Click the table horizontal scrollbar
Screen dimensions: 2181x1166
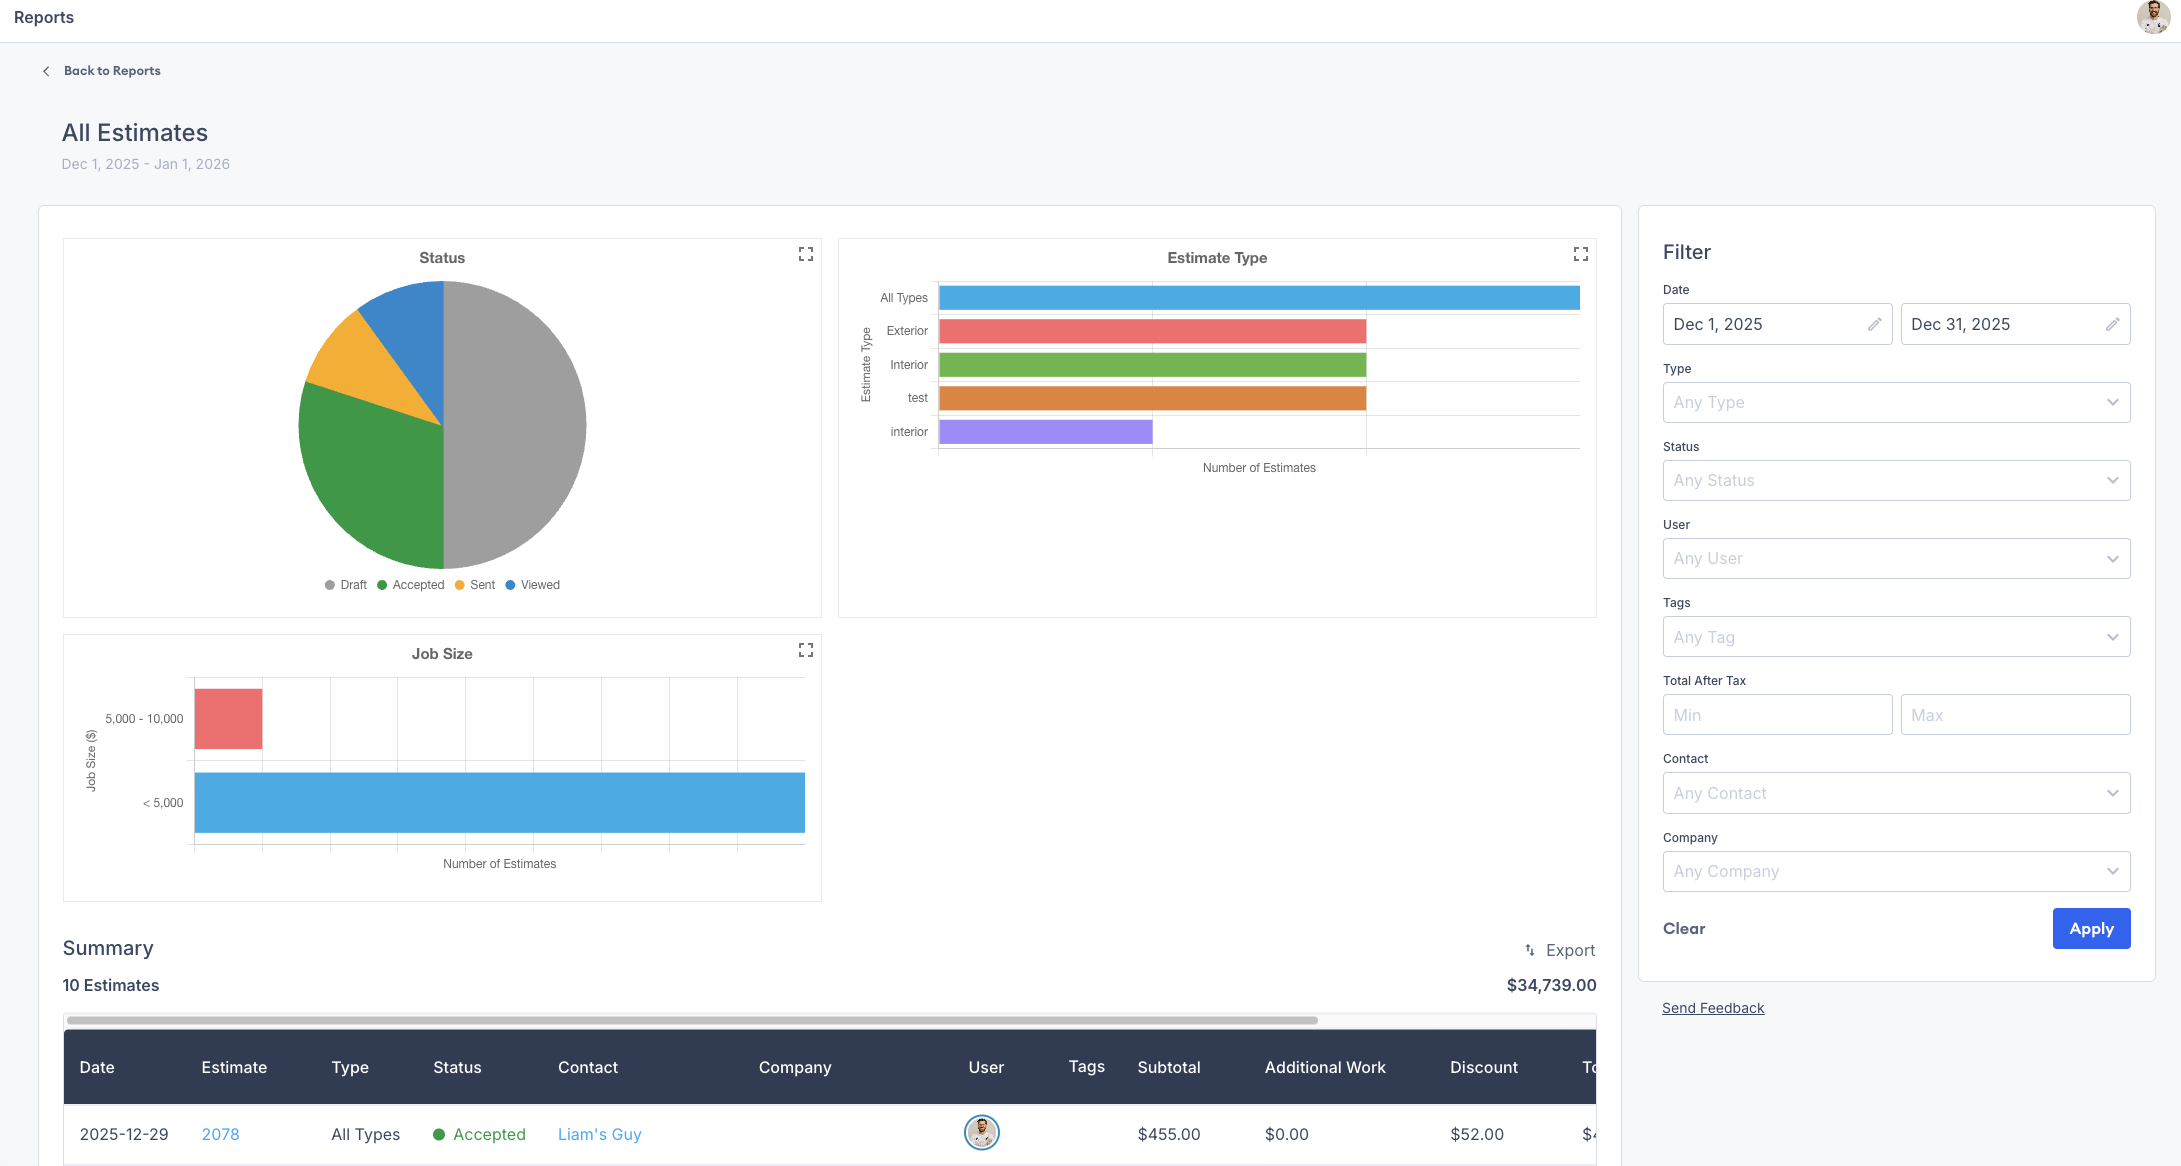692,1020
